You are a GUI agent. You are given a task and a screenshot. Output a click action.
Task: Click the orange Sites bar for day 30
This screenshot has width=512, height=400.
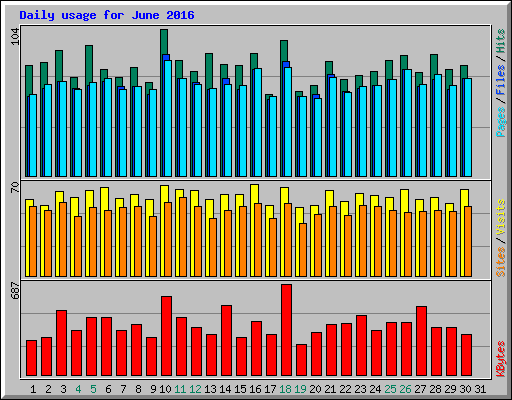pyautogui.click(x=468, y=241)
